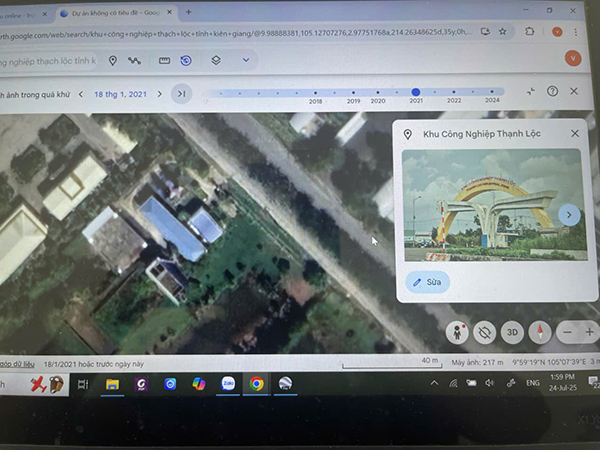Open the measure distance ruler tool
The height and width of the screenshot is (450, 600).
(x=164, y=61)
